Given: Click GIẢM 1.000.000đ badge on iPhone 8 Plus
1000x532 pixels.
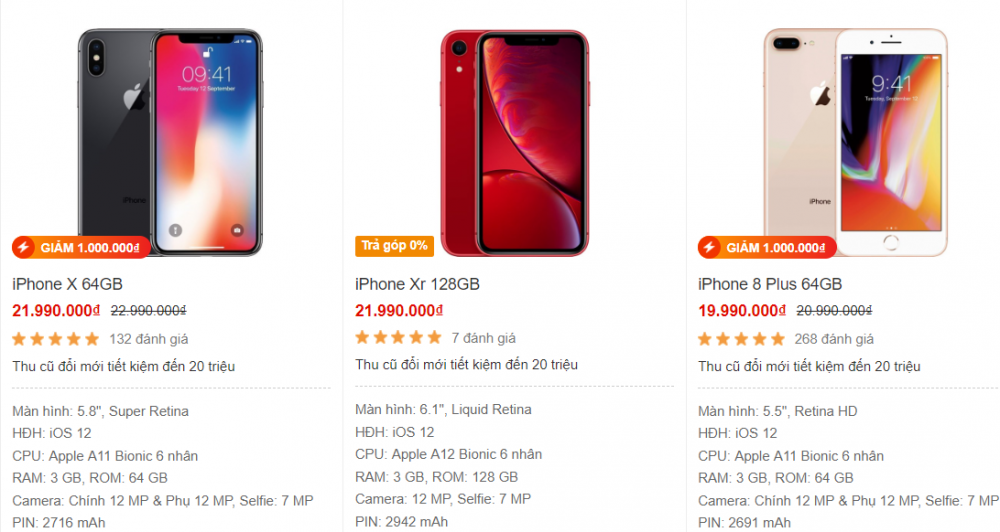Looking at the screenshot, I should coord(767,248).
